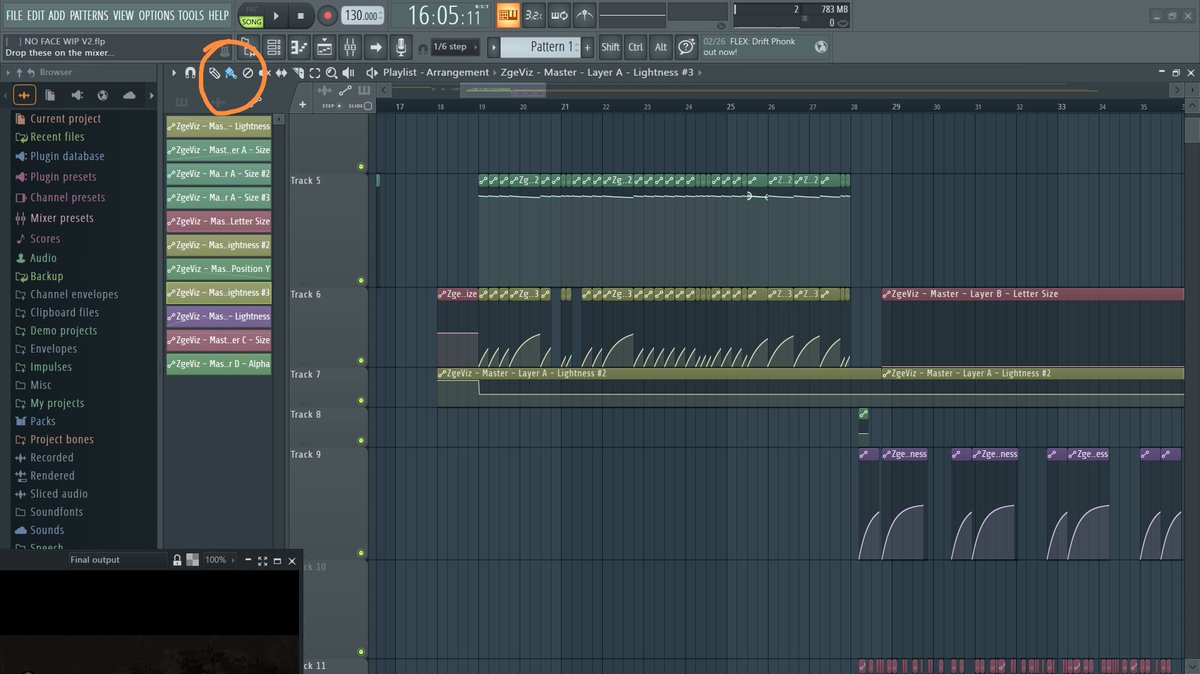Open the Piano roll toolbar shortcut
The image size is (1200, 674).
pos(299,47)
